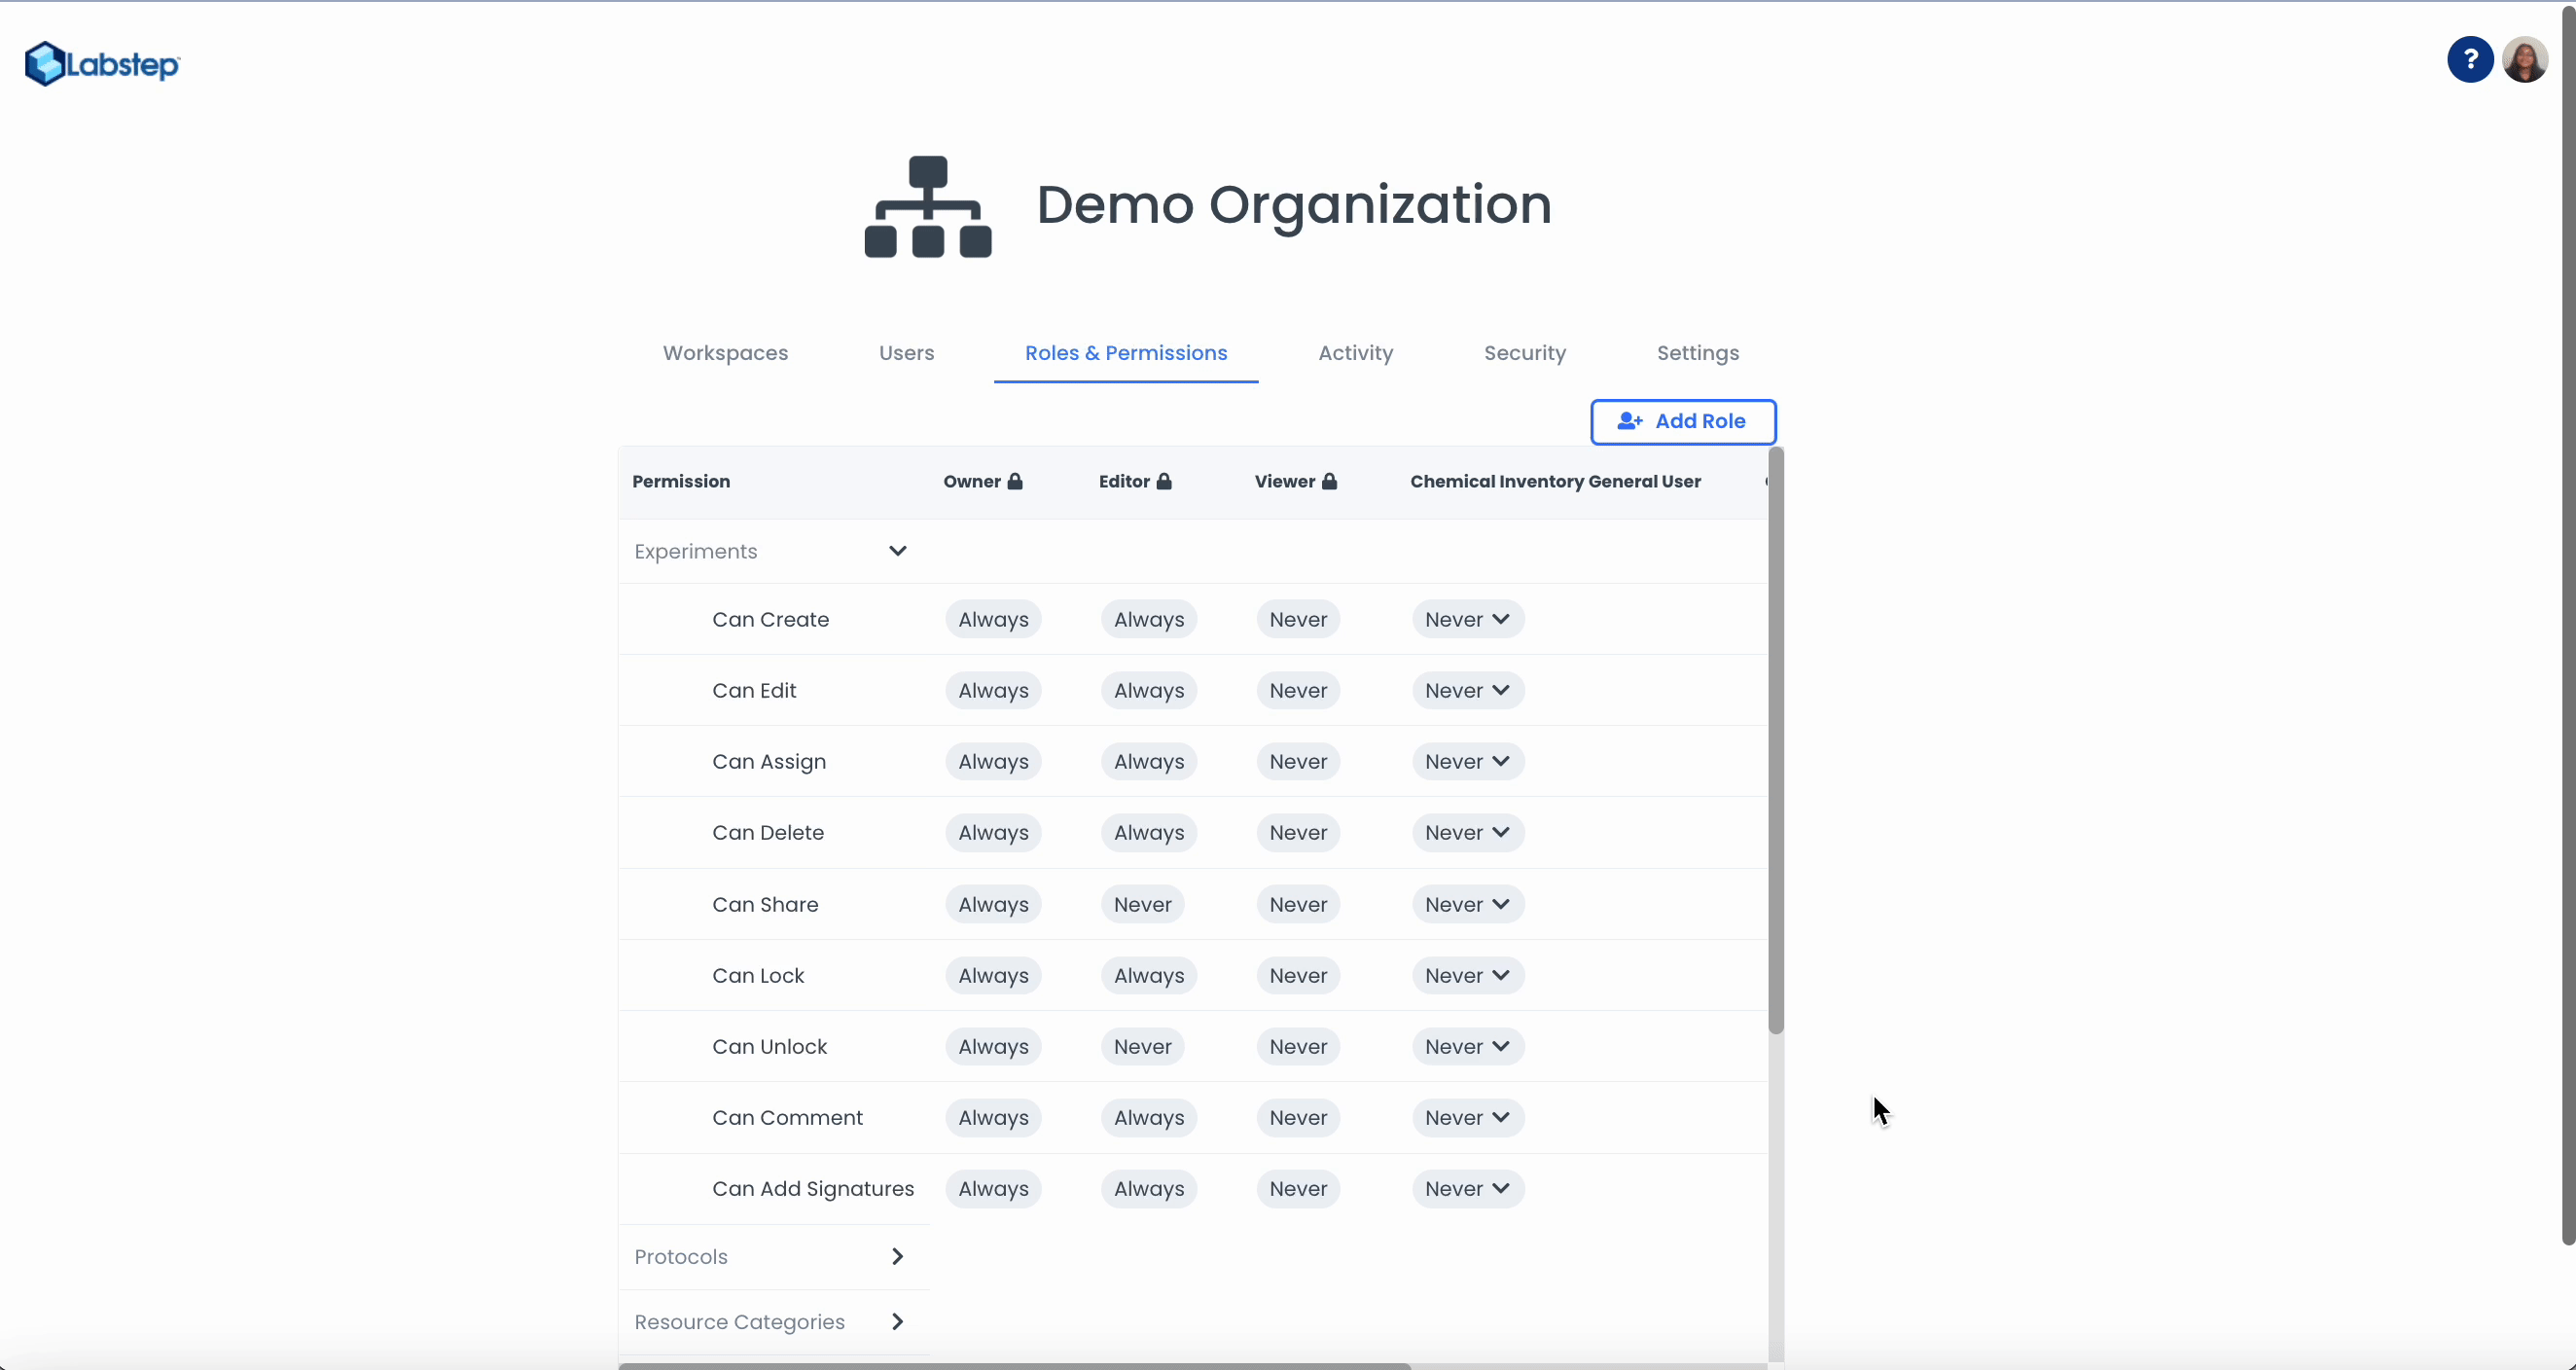Open Can Share dropdown for Chemical Inventory User

tap(1467, 905)
